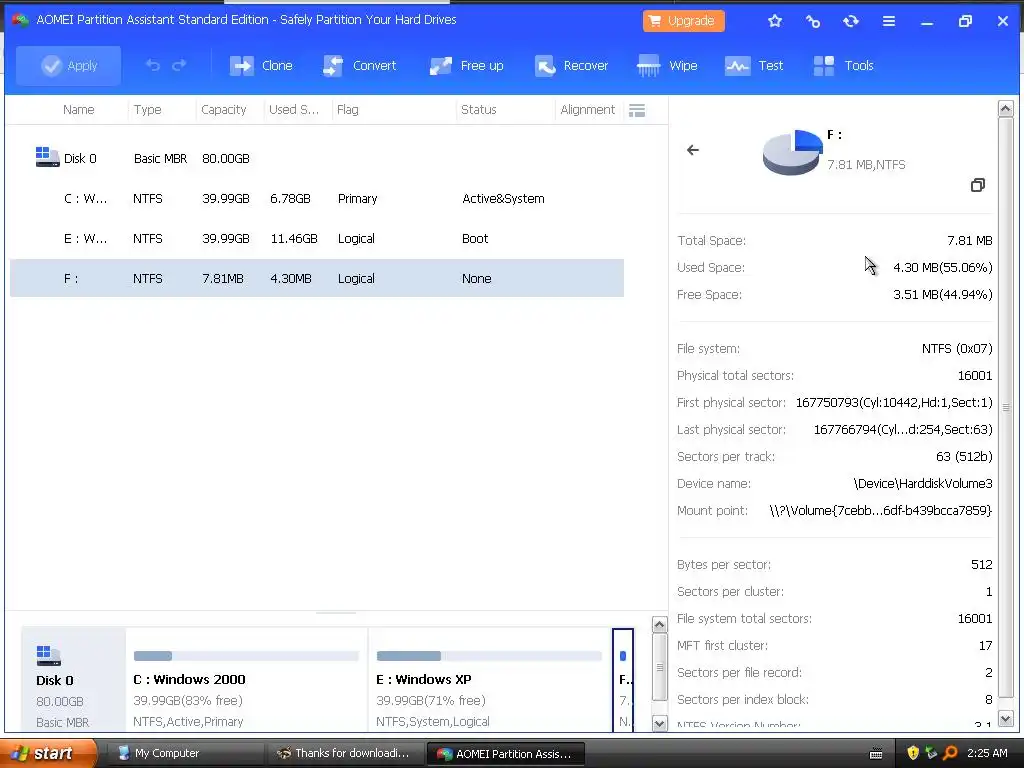Click the orange Upgrade button
1024x768 pixels.
pyautogui.click(x=684, y=21)
